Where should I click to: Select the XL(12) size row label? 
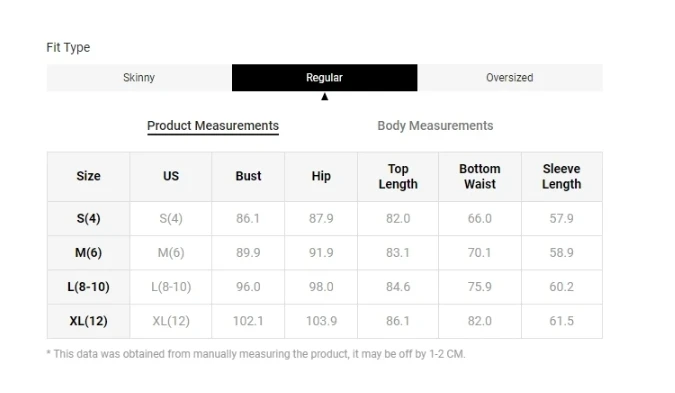[x=88, y=321]
